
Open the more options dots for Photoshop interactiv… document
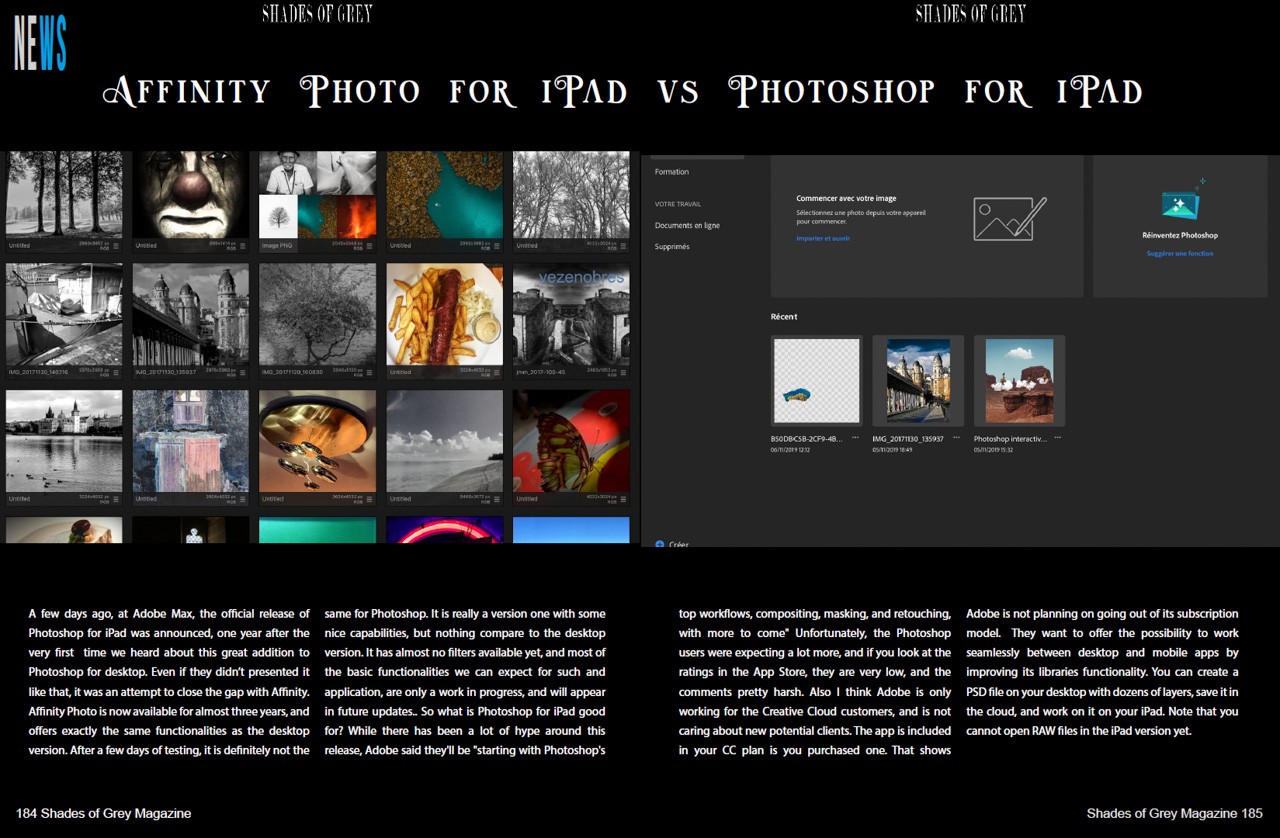pos(1057,438)
